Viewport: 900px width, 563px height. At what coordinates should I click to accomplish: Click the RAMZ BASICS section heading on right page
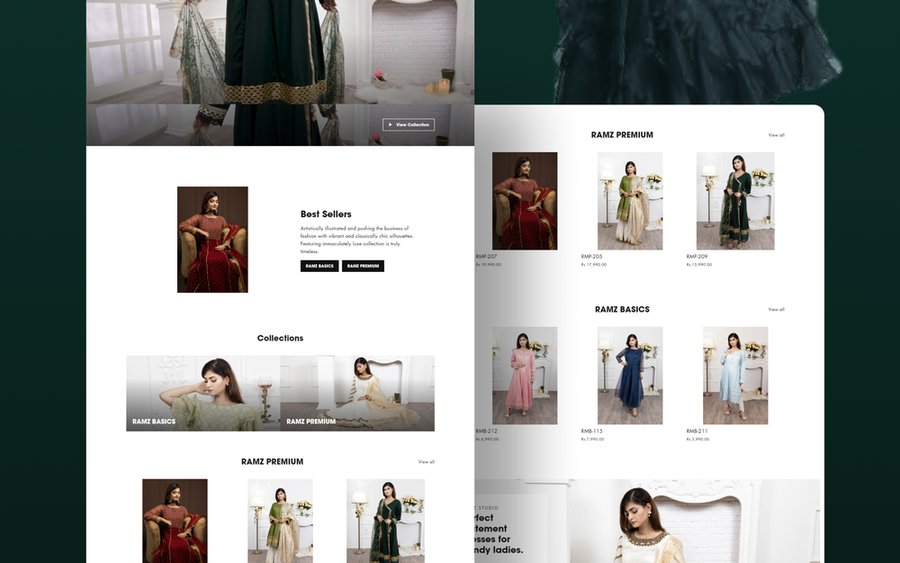tap(622, 309)
